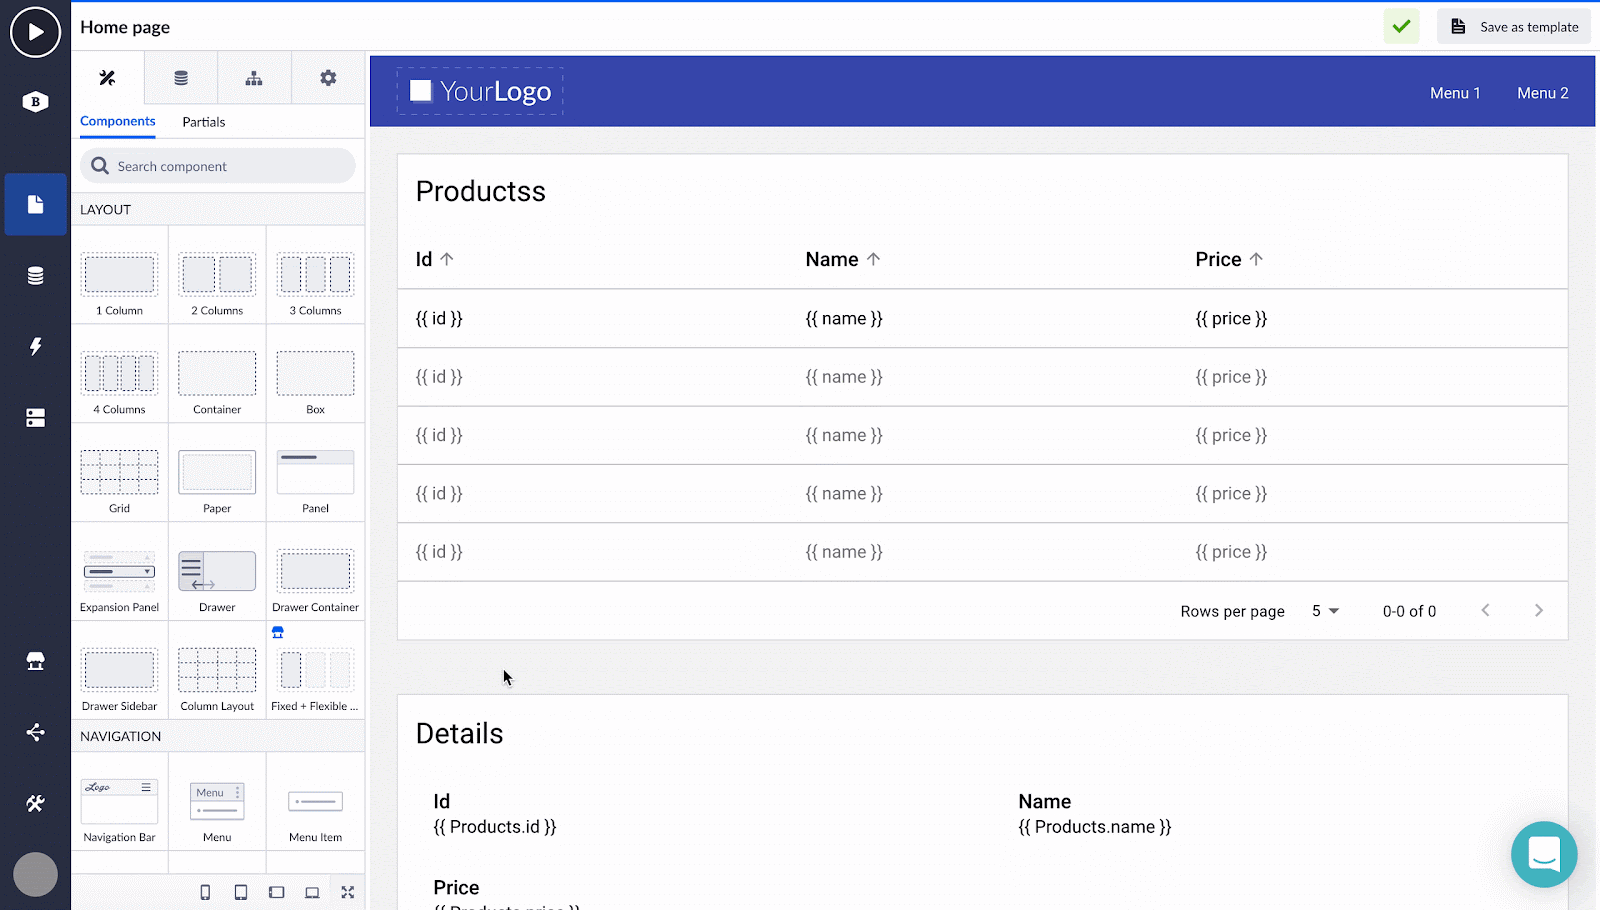
Task: Open the Tools wrench icon in sidebar
Action: 35,803
